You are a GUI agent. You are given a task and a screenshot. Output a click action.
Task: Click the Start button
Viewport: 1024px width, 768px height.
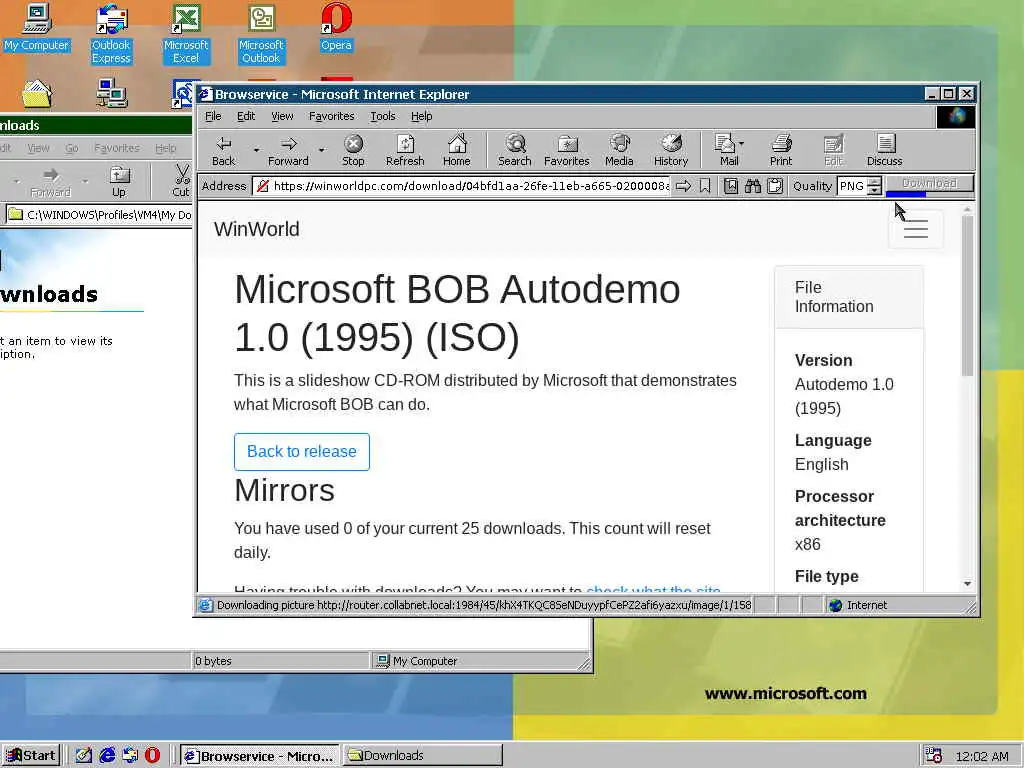tap(31, 756)
